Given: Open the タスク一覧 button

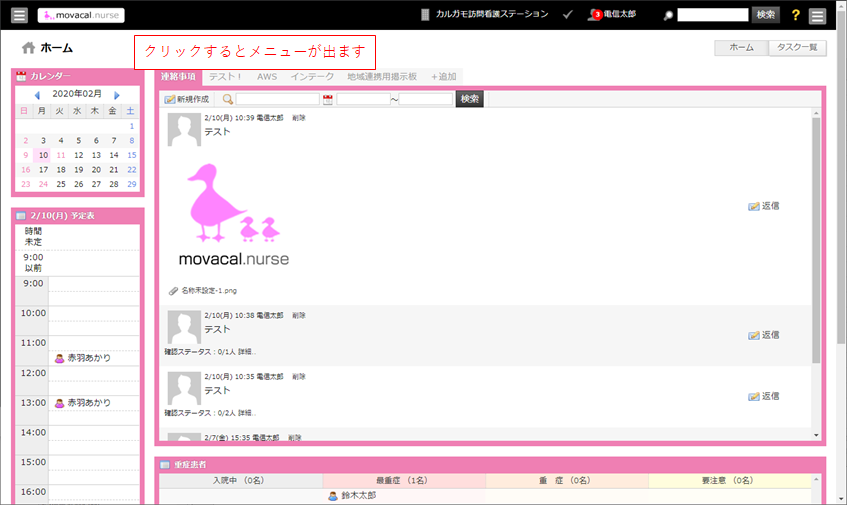Looking at the screenshot, I should coord(797,48).
